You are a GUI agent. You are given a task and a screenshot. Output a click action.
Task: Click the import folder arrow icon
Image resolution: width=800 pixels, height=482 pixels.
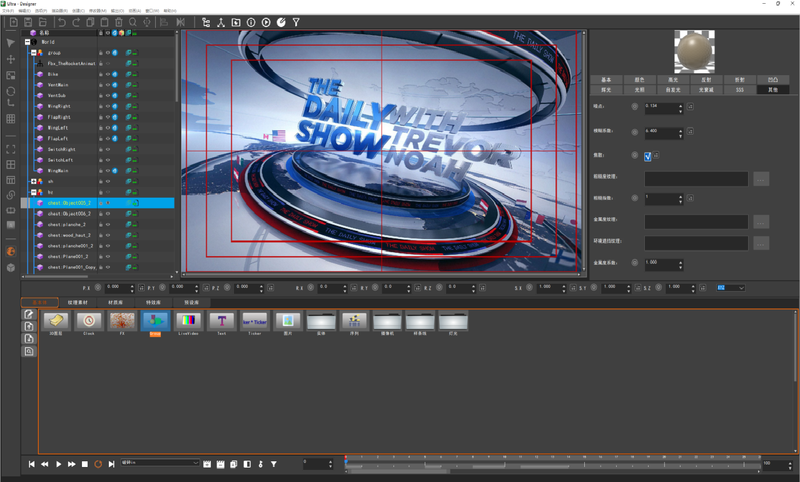click(x=236, y=22)
